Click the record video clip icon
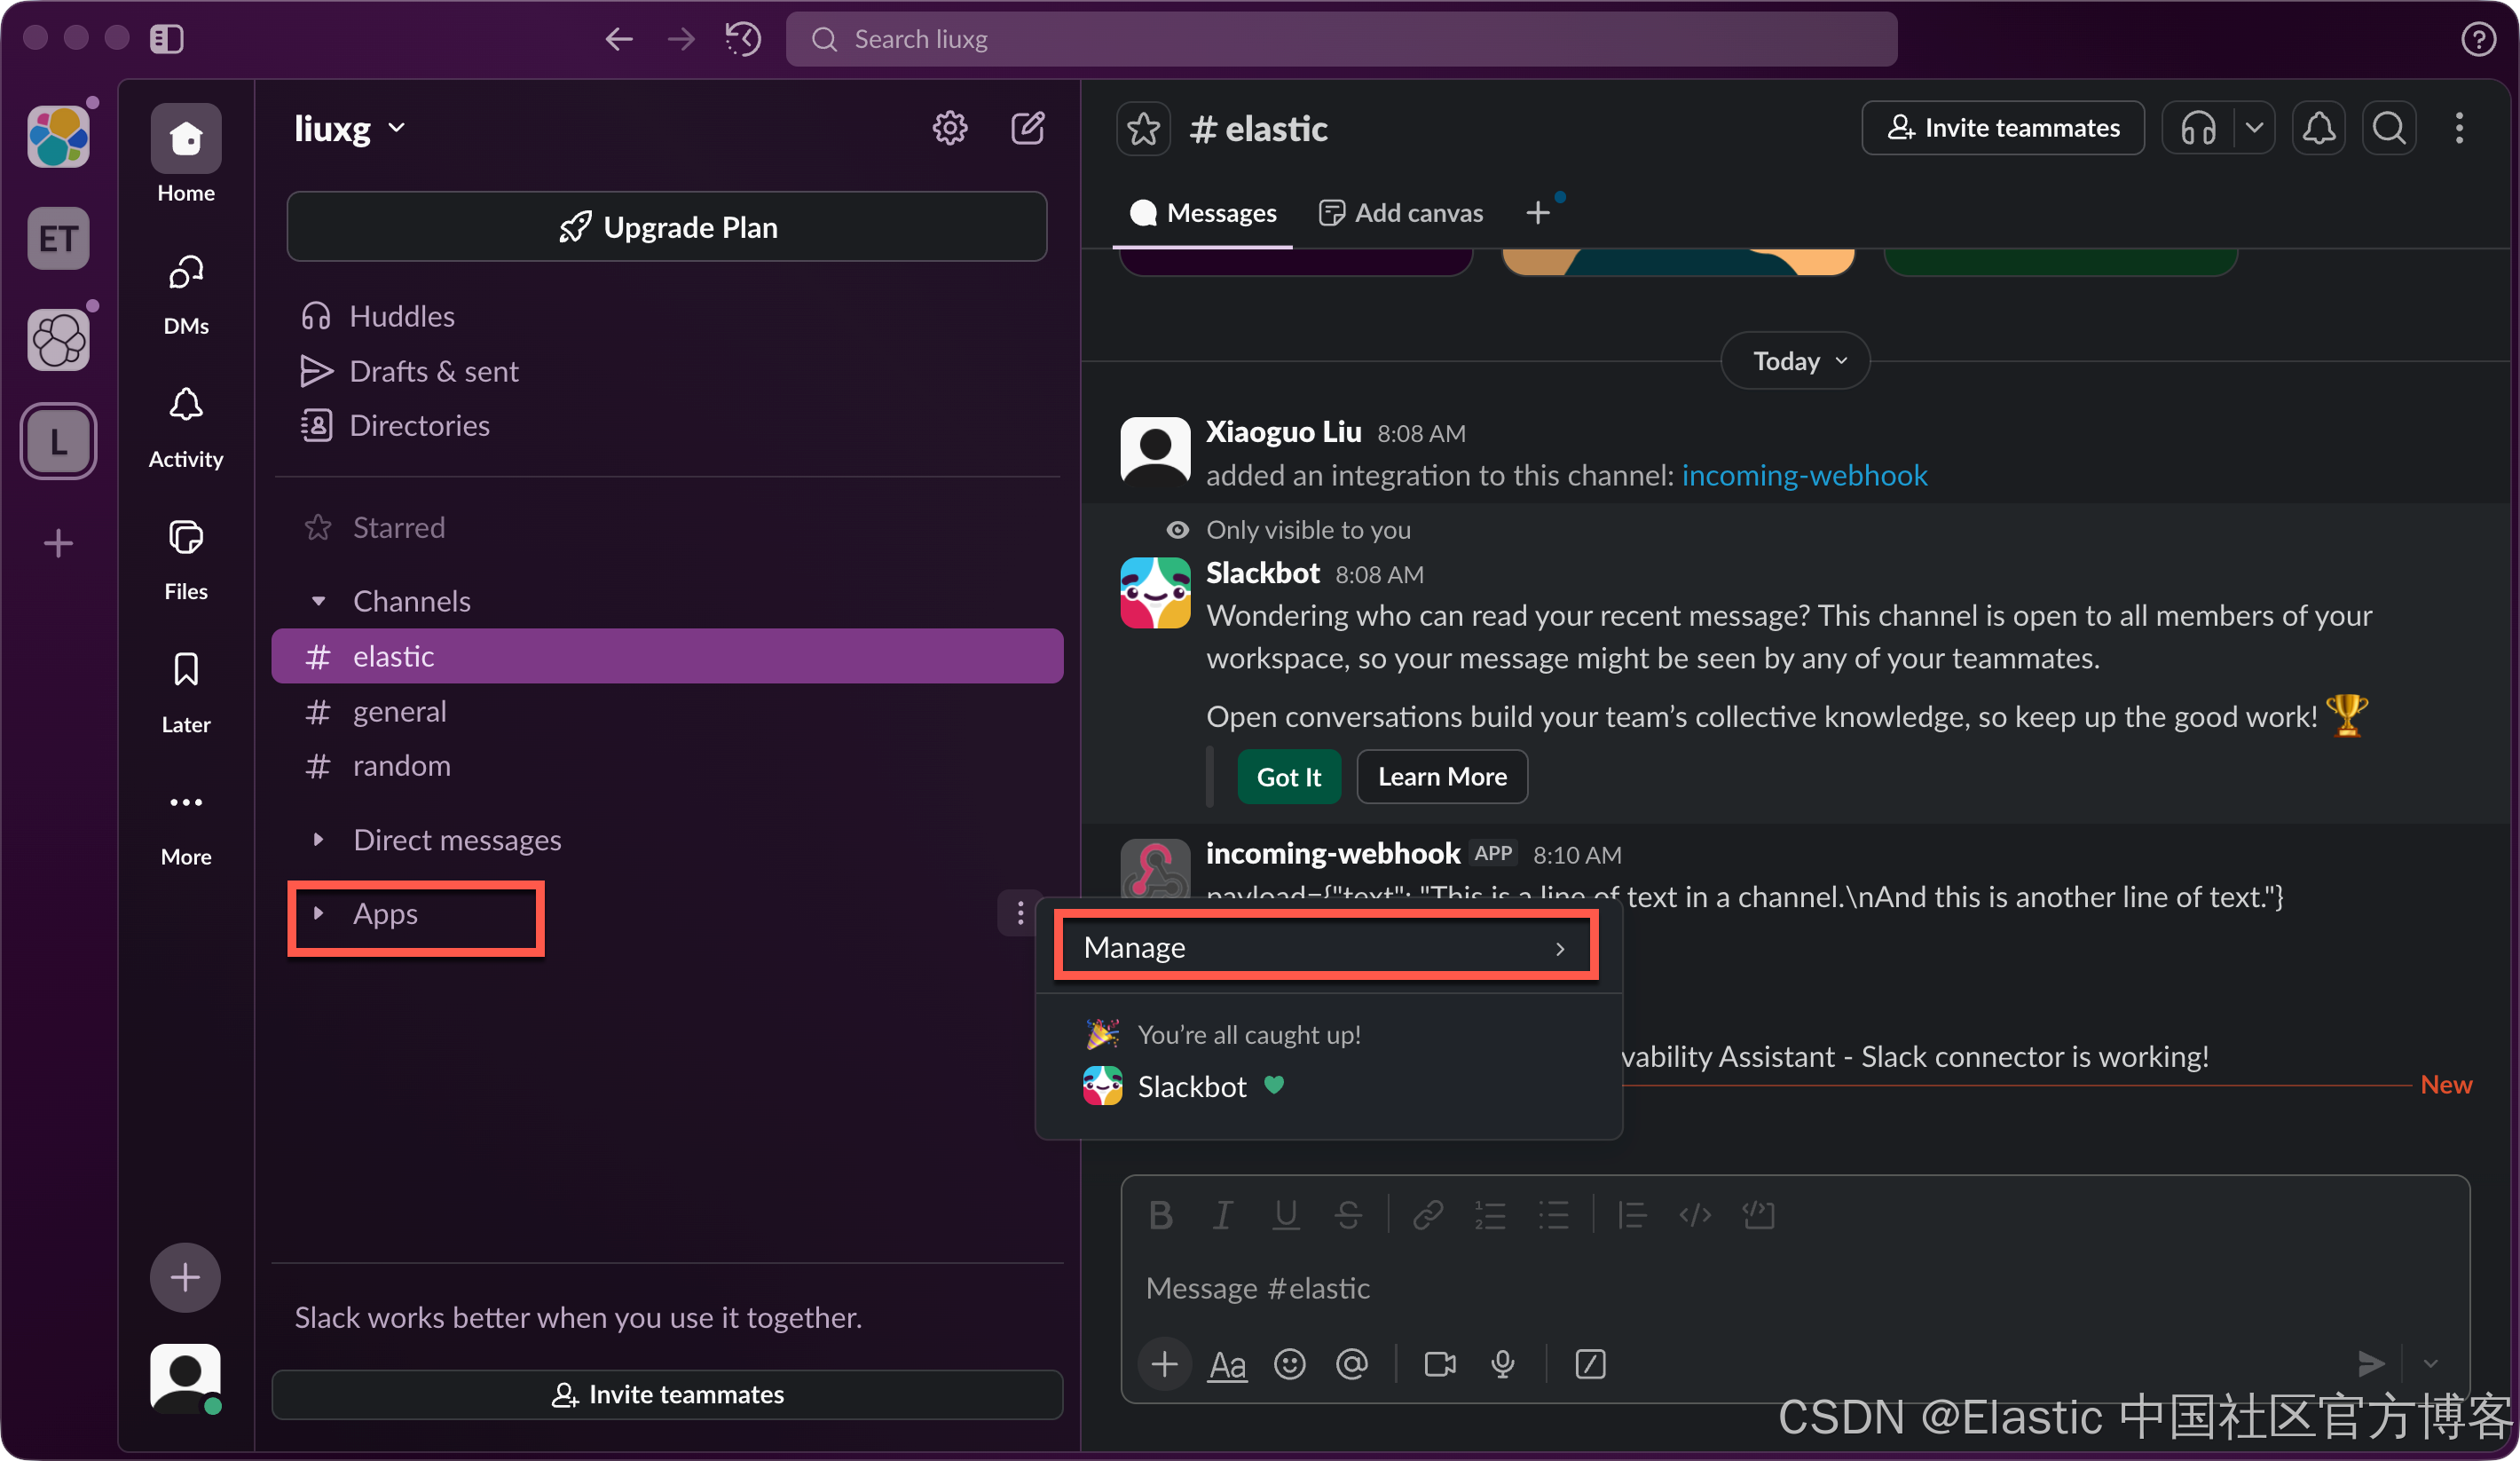The width and height of the screenshot is (2520, 1461). coord(1439,1364)
